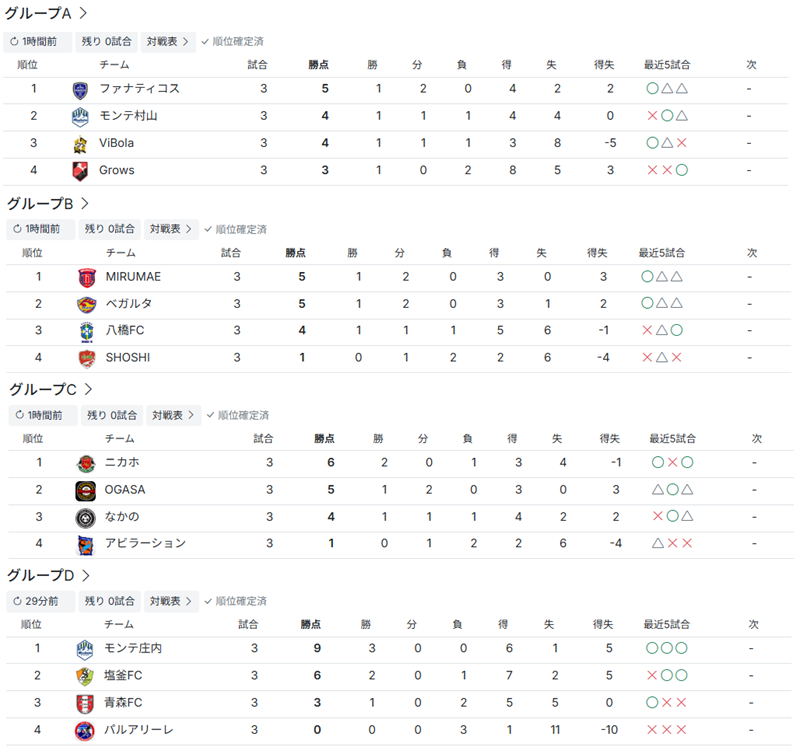Select the ニカホ team row
The image size is (800, 754).
[x=400, y=463]
